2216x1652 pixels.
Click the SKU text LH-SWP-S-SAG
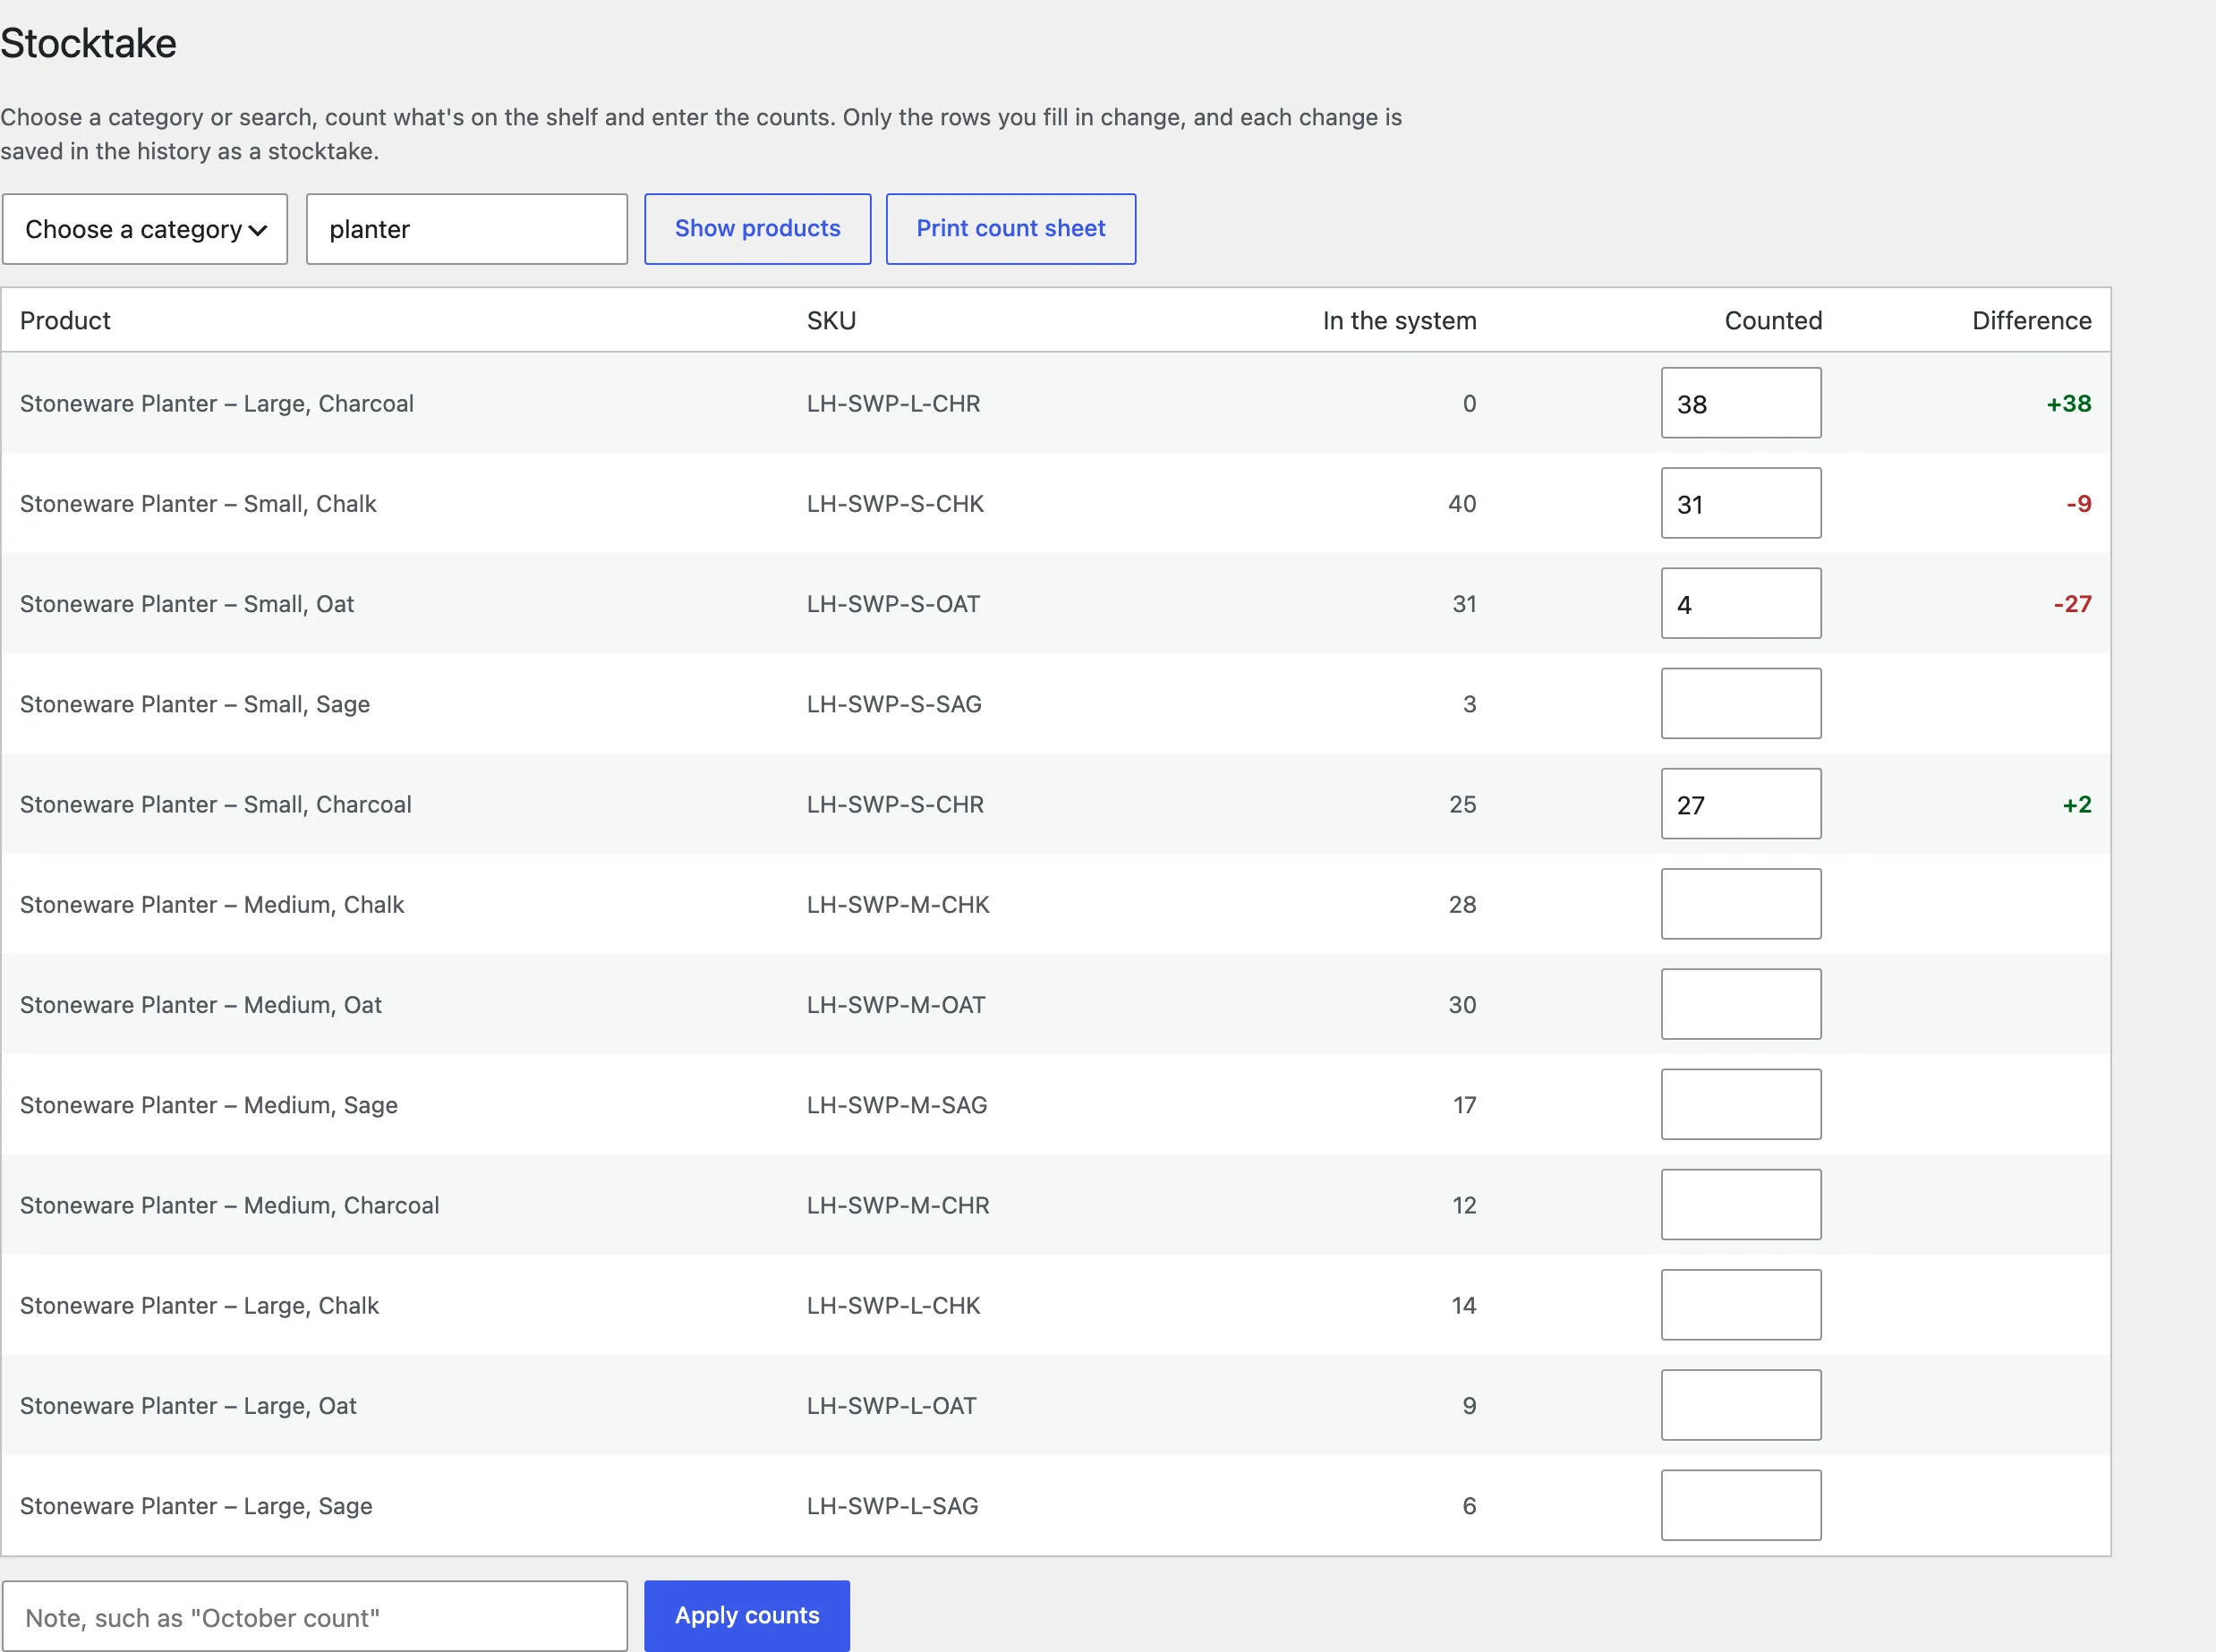(894, 704)
